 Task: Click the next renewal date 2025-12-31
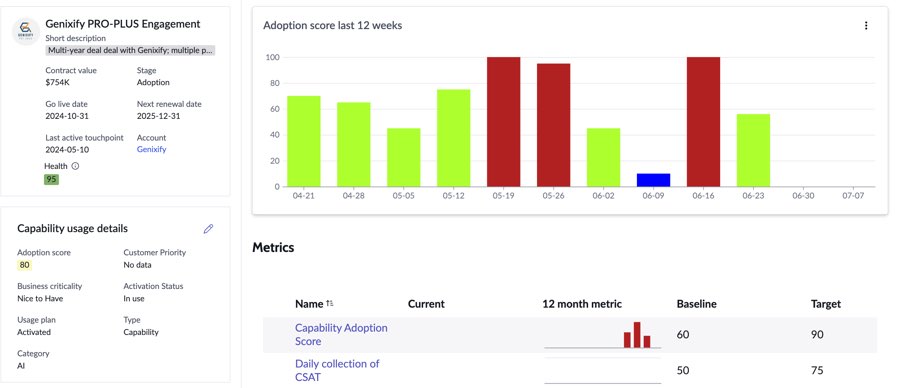(157, 116)
